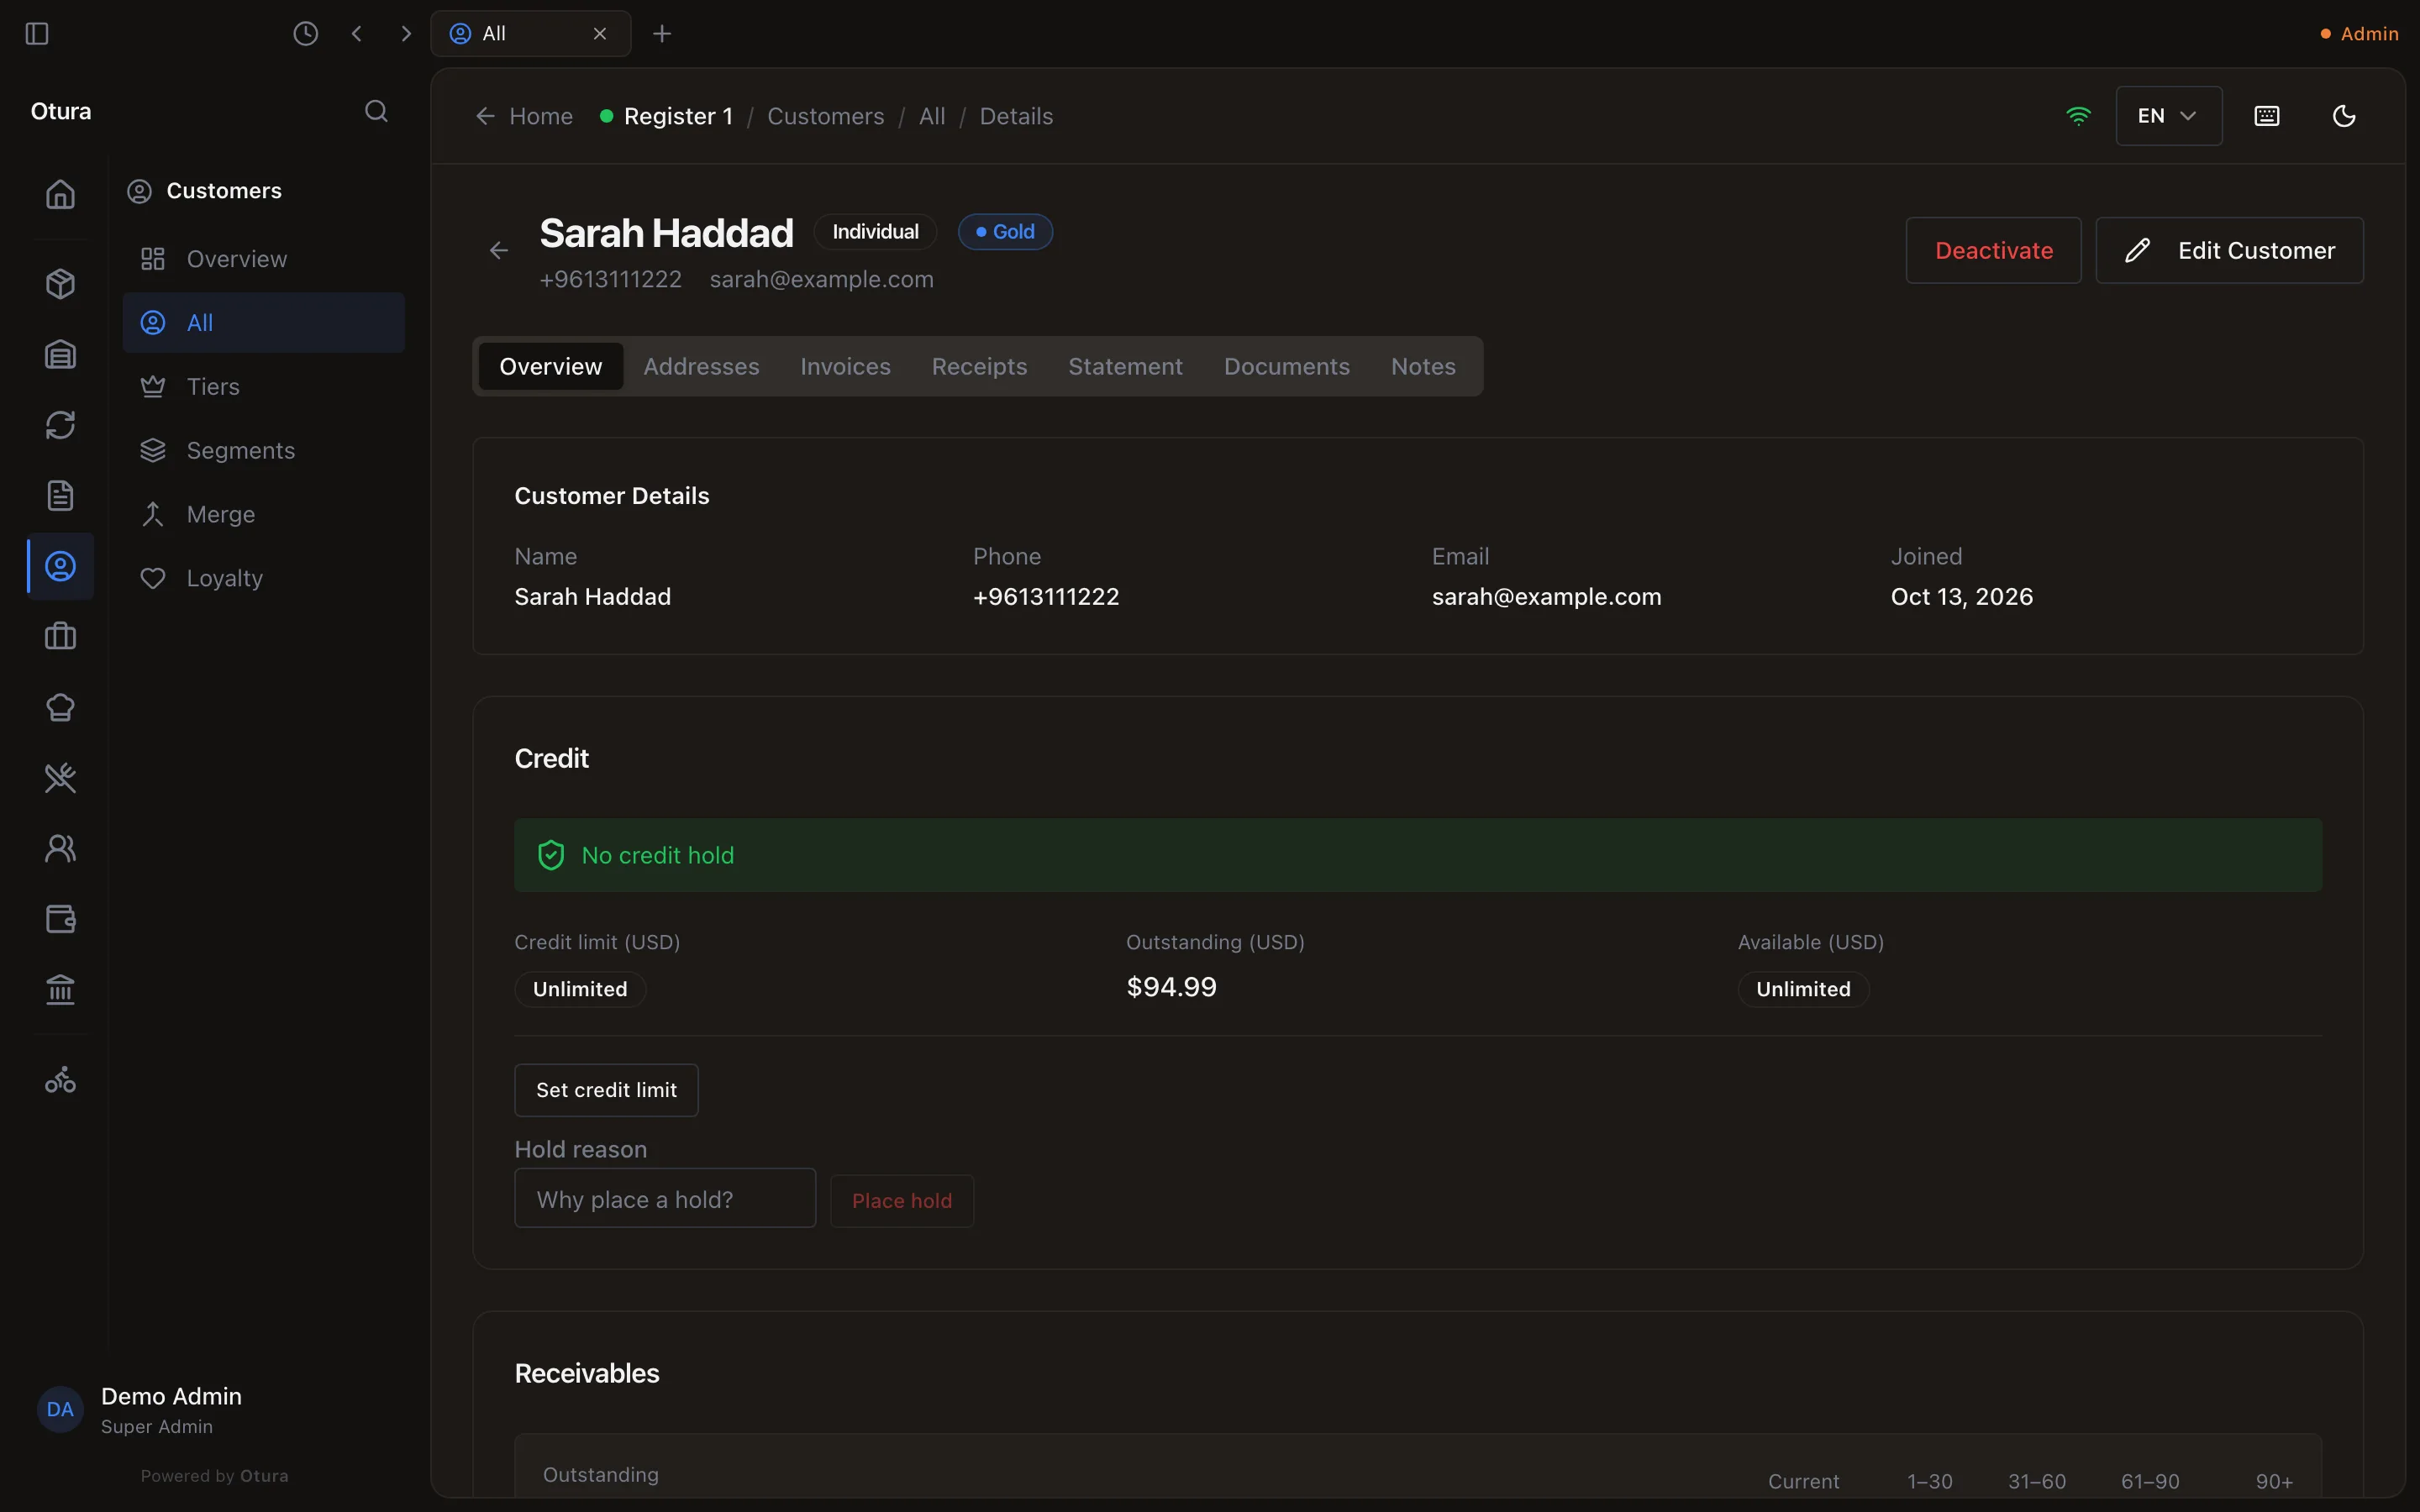Open Tiers in the Customers menu
Viewport: 2420px width, 1512px height.
pyautogui.click(x=264, y=386)
